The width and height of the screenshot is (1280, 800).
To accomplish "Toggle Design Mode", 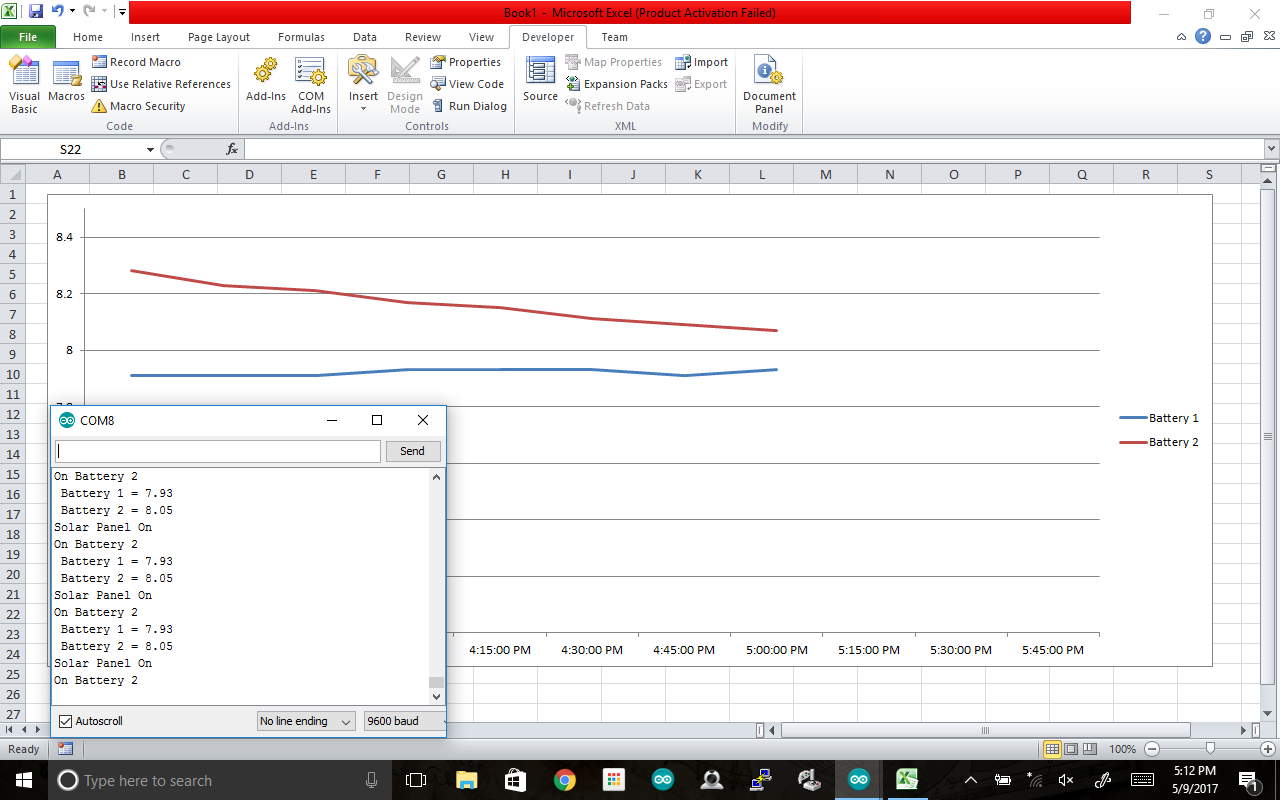I will coord(405,85).
